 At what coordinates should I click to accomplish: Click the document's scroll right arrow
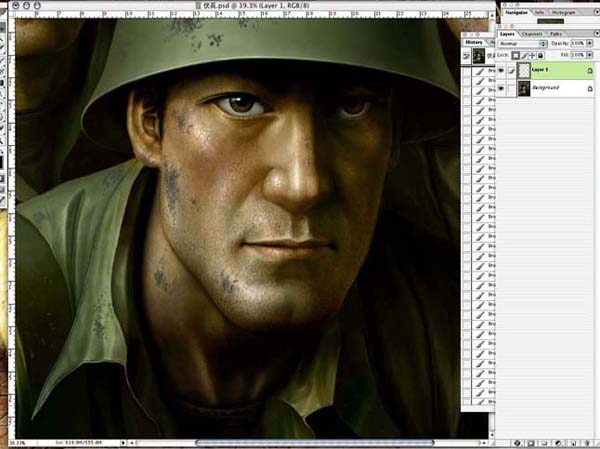pos(484,443)
